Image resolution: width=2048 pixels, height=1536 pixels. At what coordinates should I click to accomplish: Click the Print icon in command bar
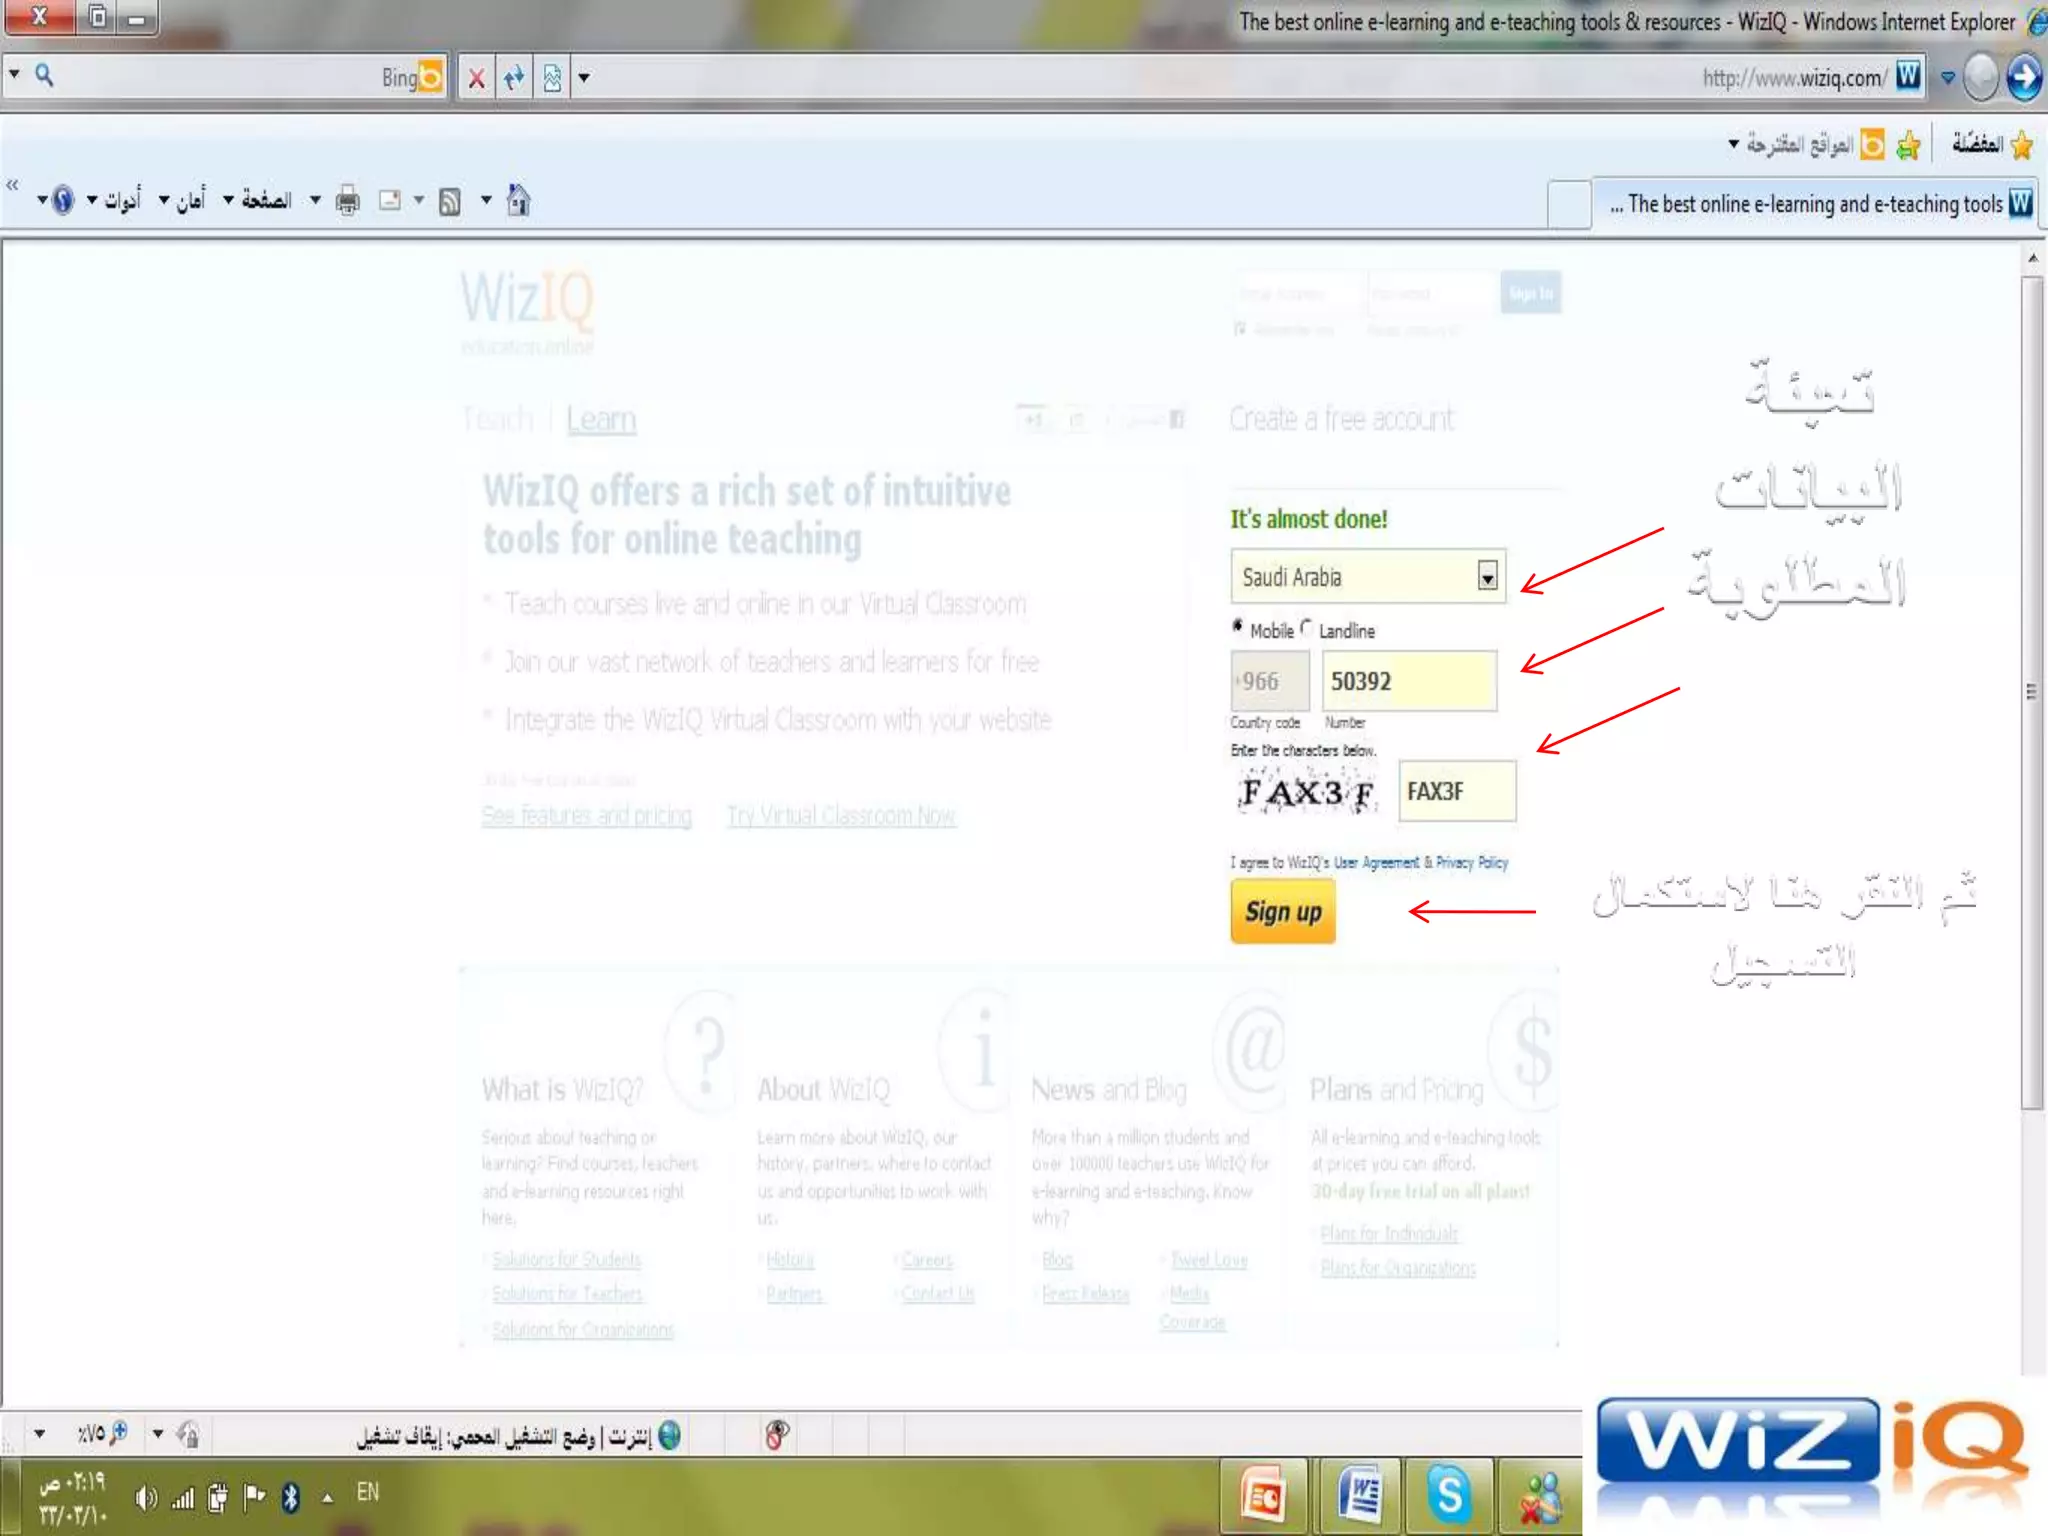point(347,201)
